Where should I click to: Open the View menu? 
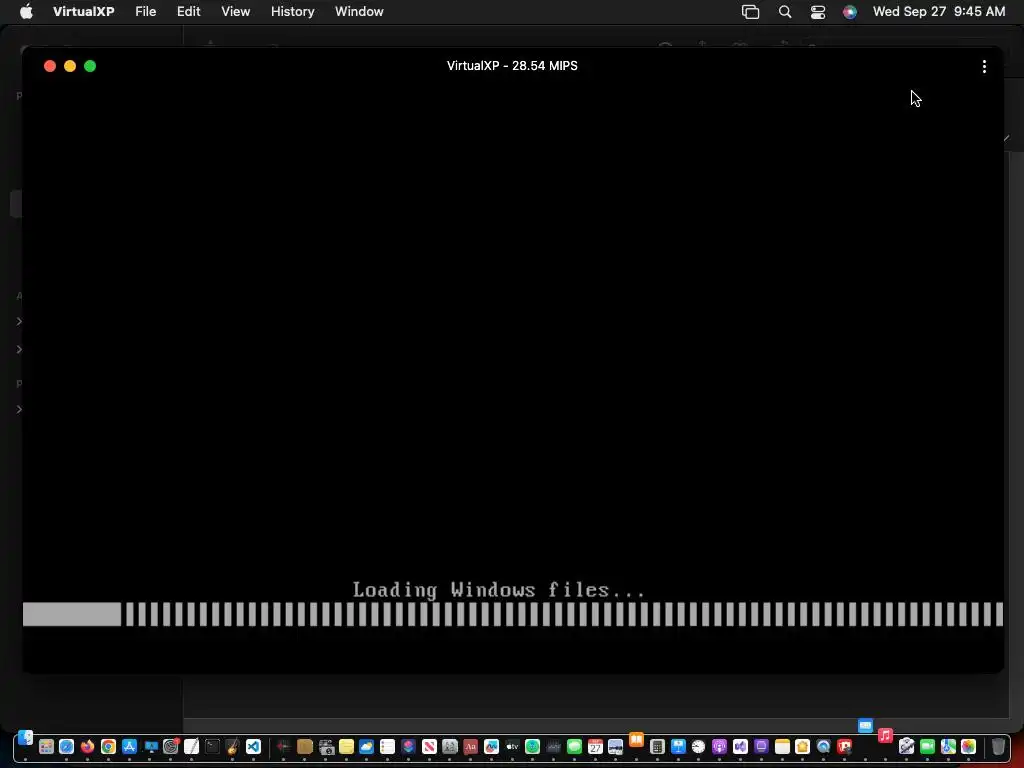(x=235, y=11)
